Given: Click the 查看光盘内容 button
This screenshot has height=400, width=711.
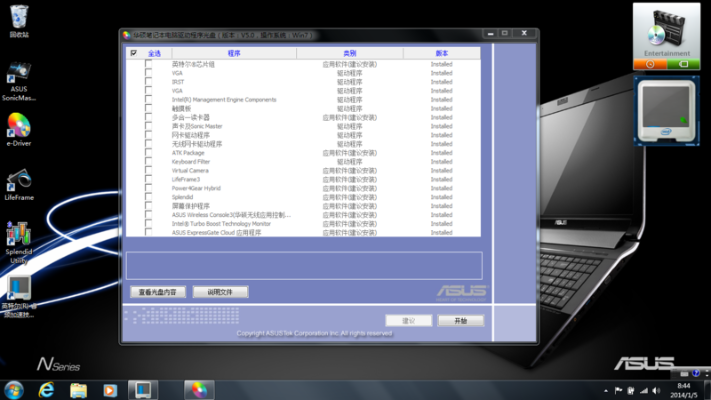Looking at the screenshot, I should (158, 292).
